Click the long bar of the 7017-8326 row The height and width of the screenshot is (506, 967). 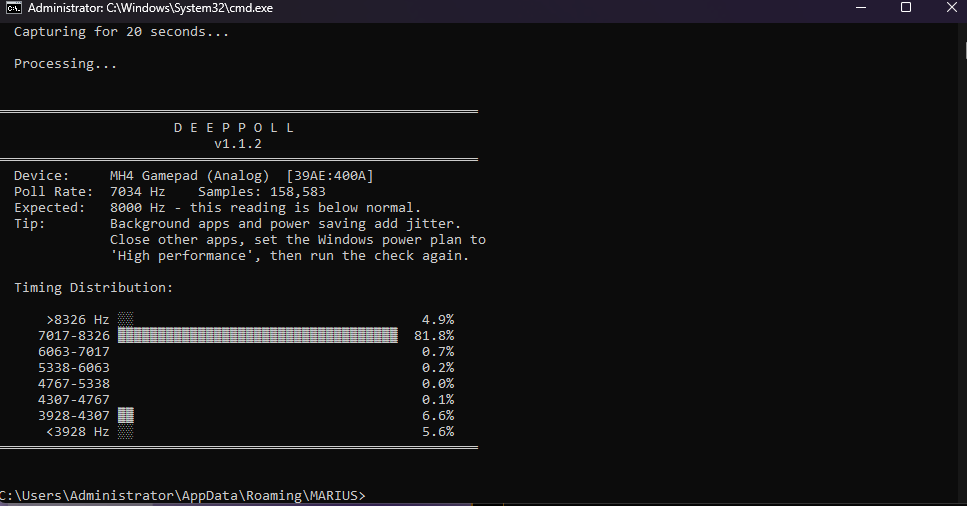258,336
